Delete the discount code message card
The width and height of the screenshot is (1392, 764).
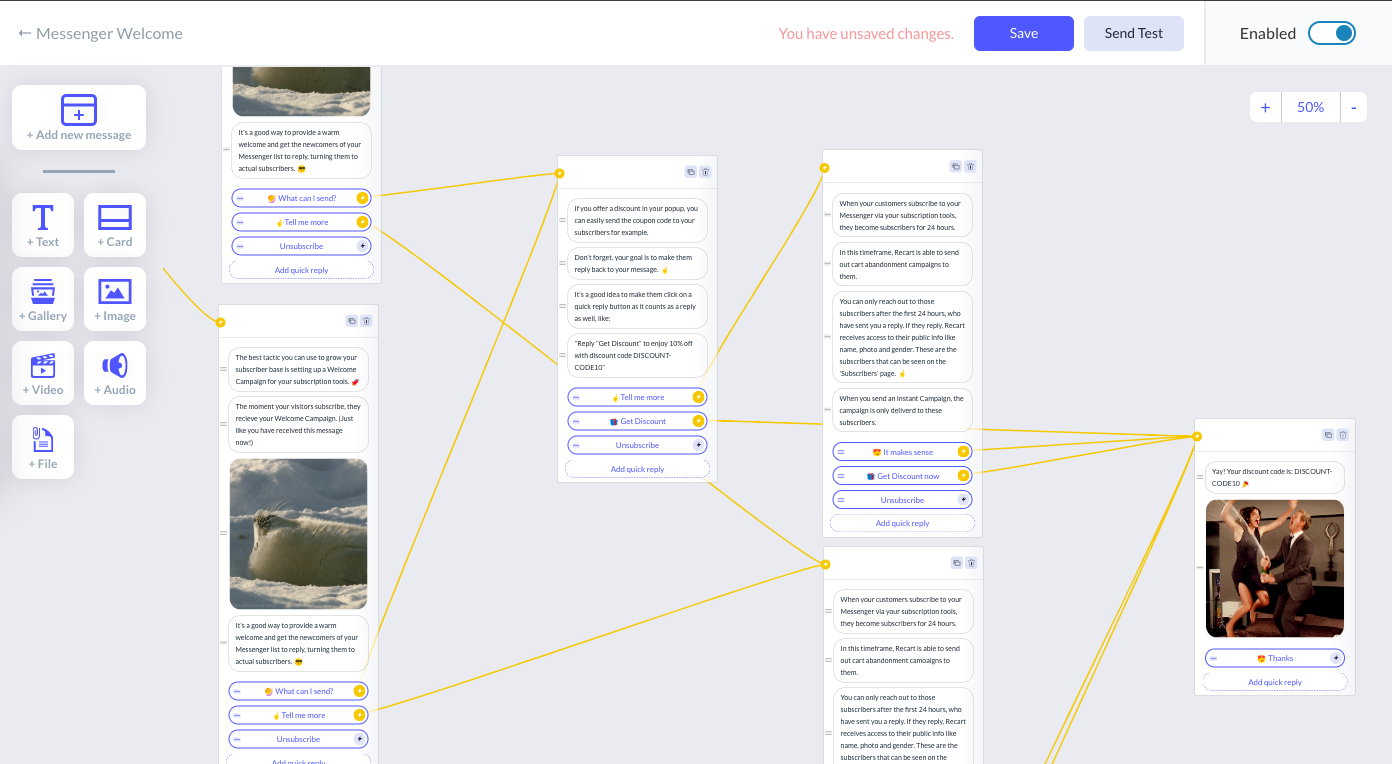pyautogui.click(x=1343, y=435)
